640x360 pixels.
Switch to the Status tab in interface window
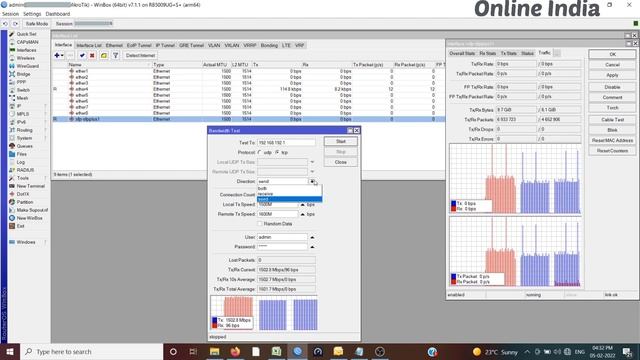tap(527, 53)
